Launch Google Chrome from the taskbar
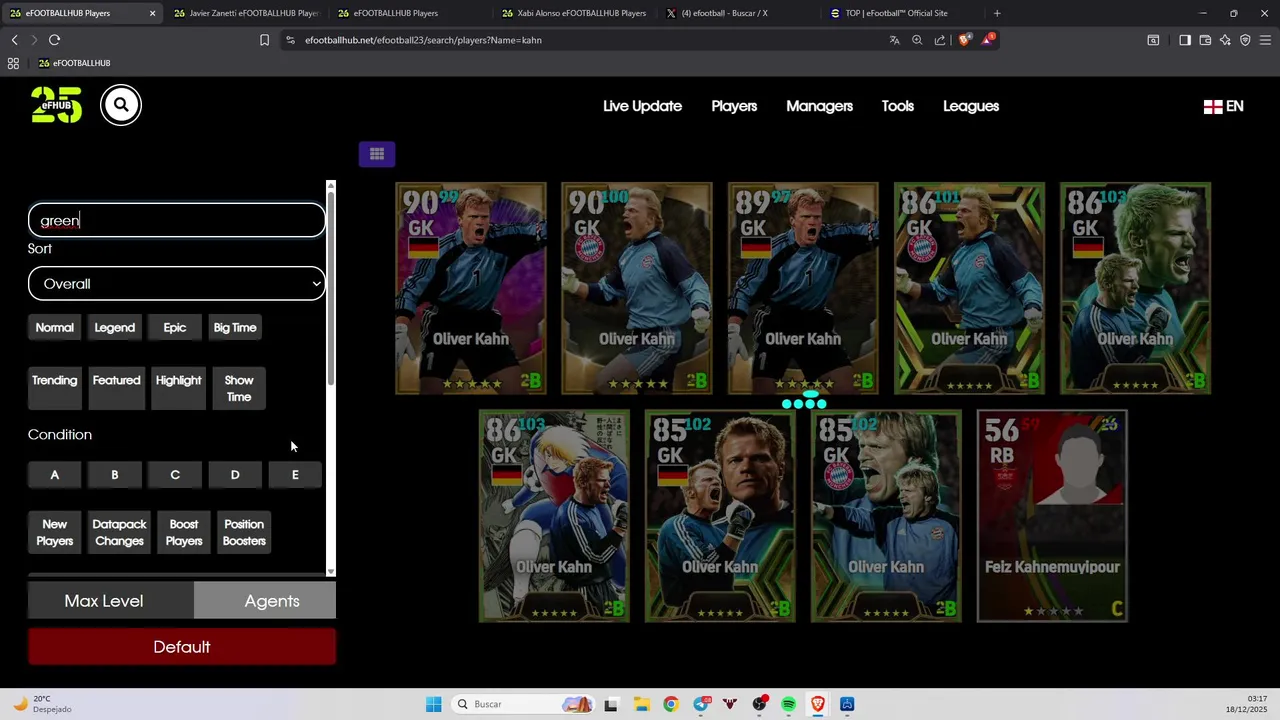 [671, 704]
